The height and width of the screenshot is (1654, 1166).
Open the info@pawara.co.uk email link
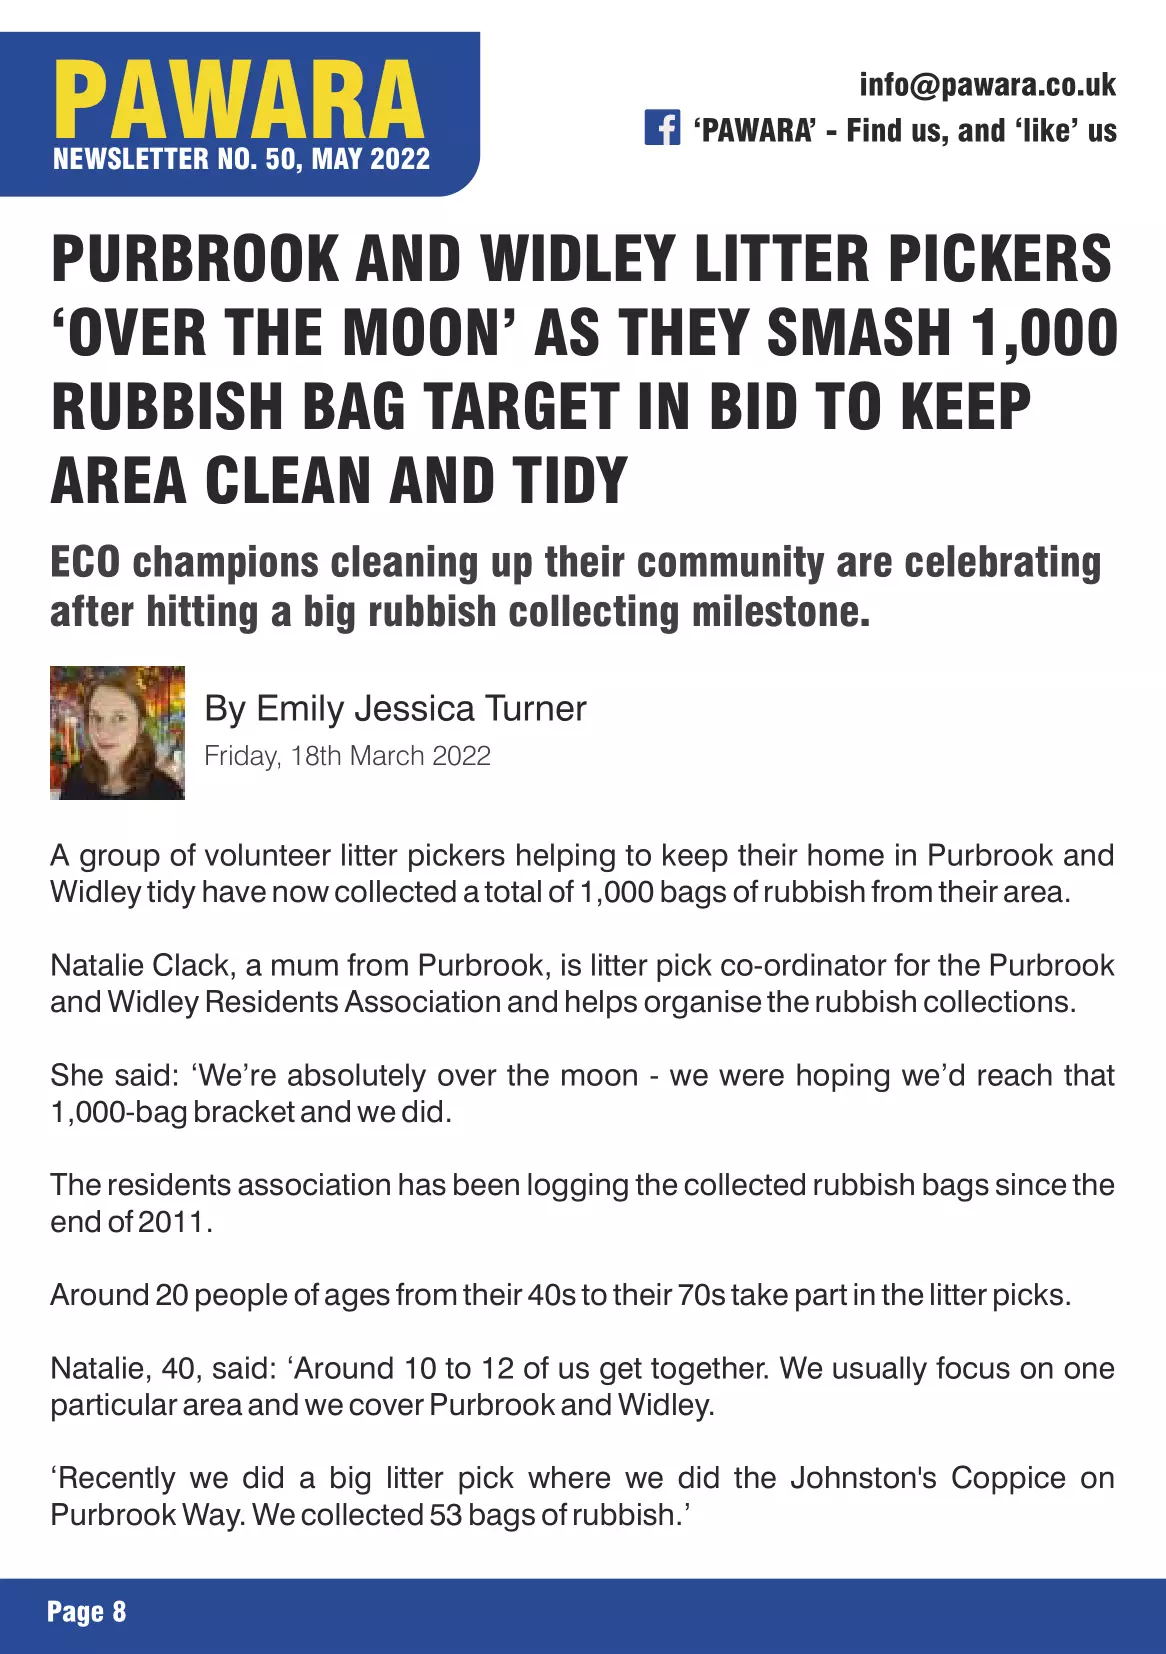(x=987, y=85)
